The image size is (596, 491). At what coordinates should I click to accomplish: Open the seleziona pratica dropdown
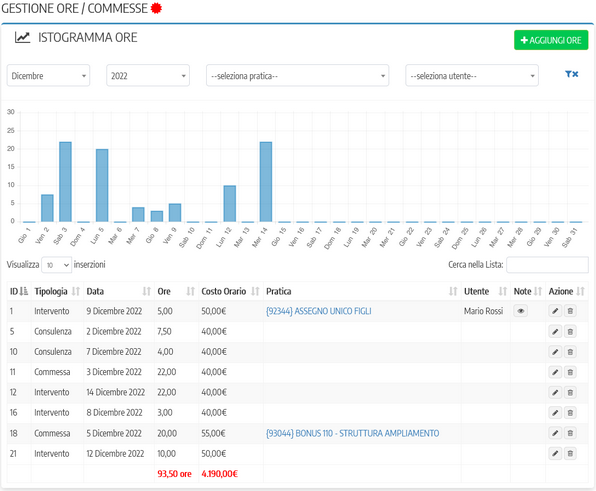pos(297,76)
